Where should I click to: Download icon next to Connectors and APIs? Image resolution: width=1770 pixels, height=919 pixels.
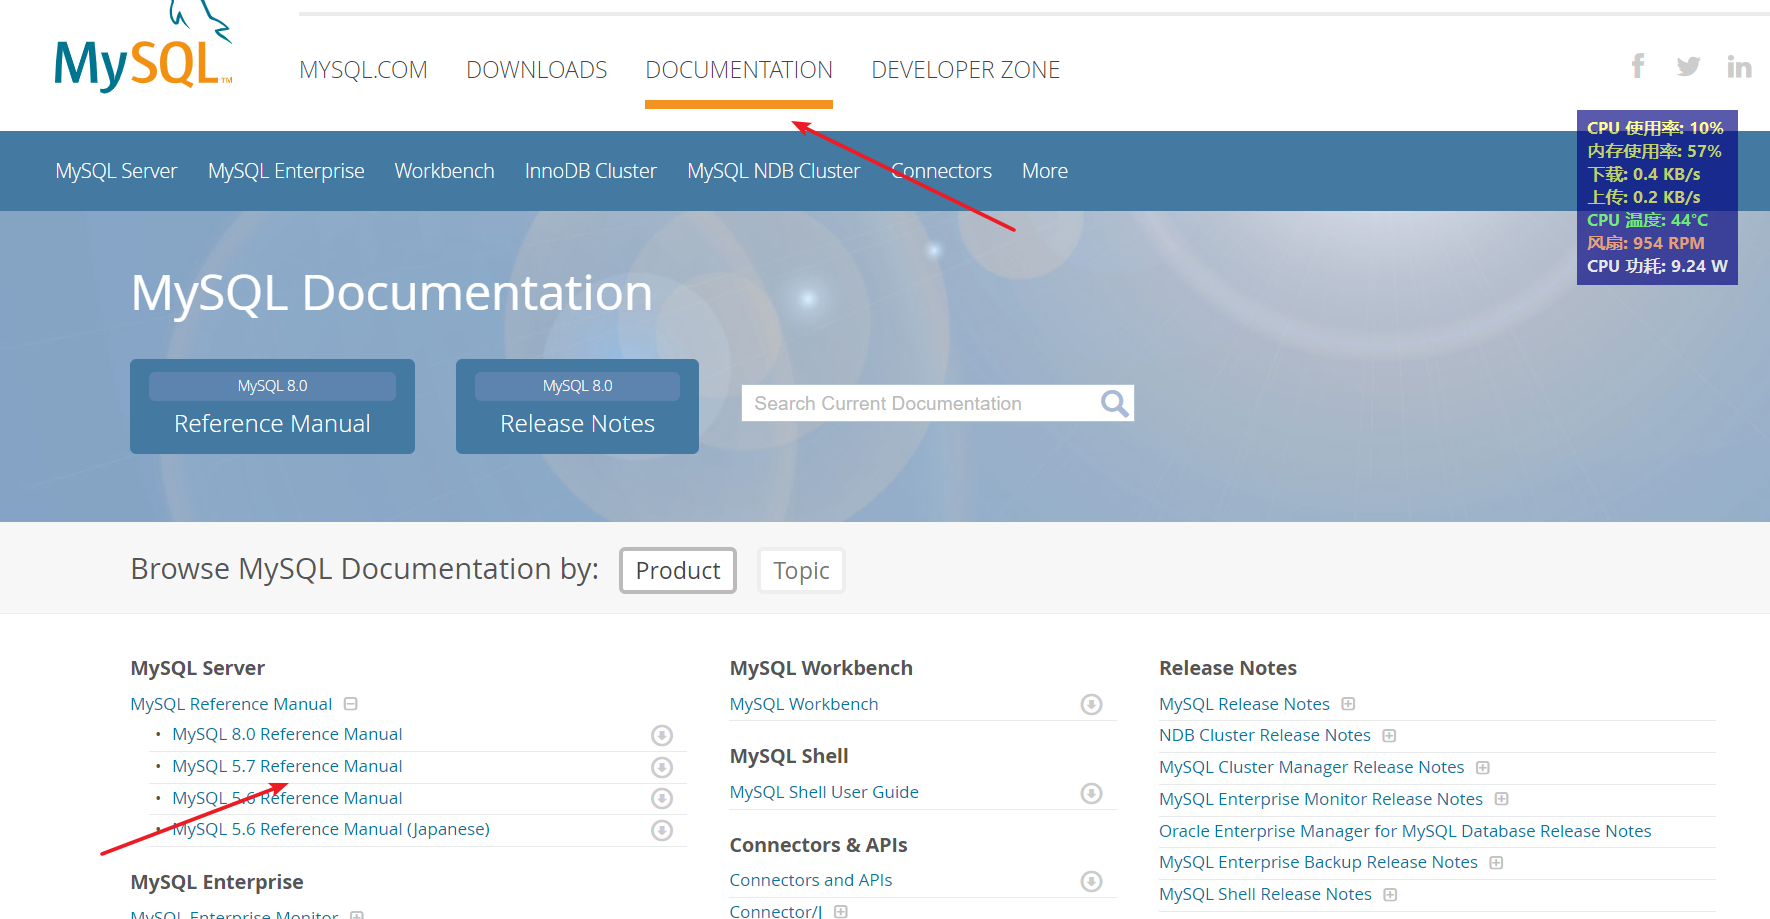pyautogui.click(x=1092, y=881)
